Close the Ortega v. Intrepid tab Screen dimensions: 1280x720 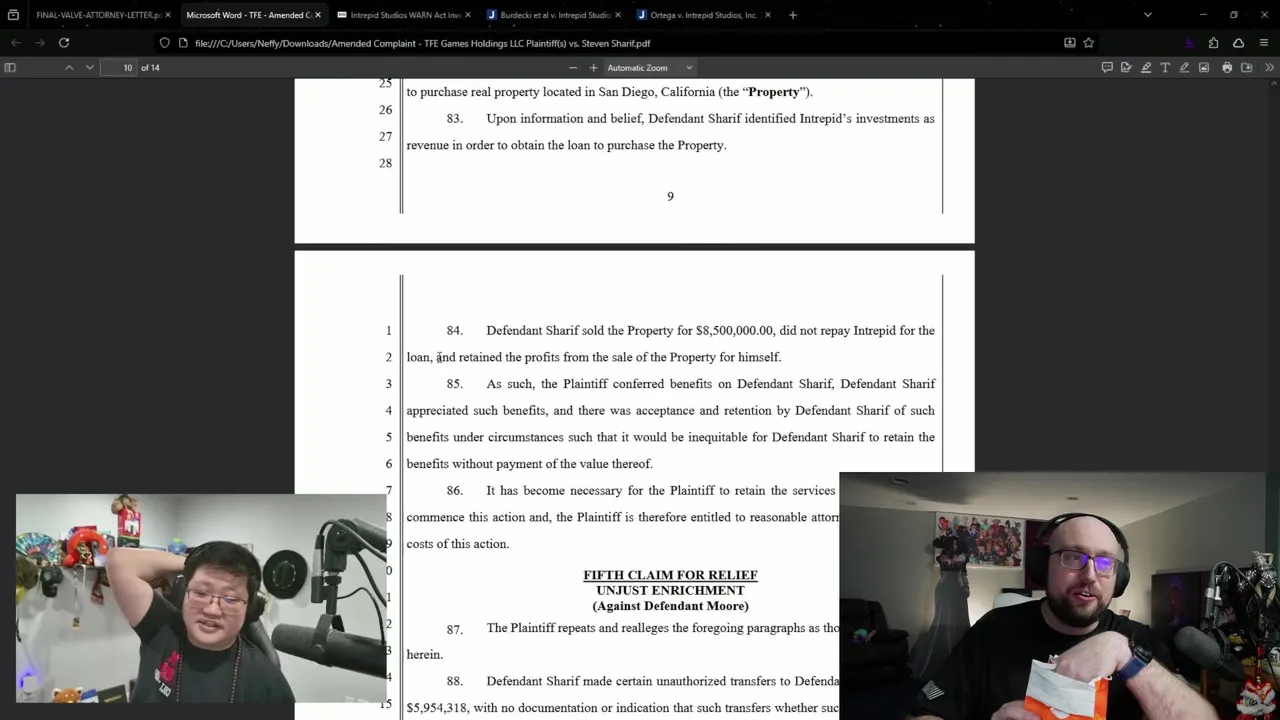click(768, 15)
